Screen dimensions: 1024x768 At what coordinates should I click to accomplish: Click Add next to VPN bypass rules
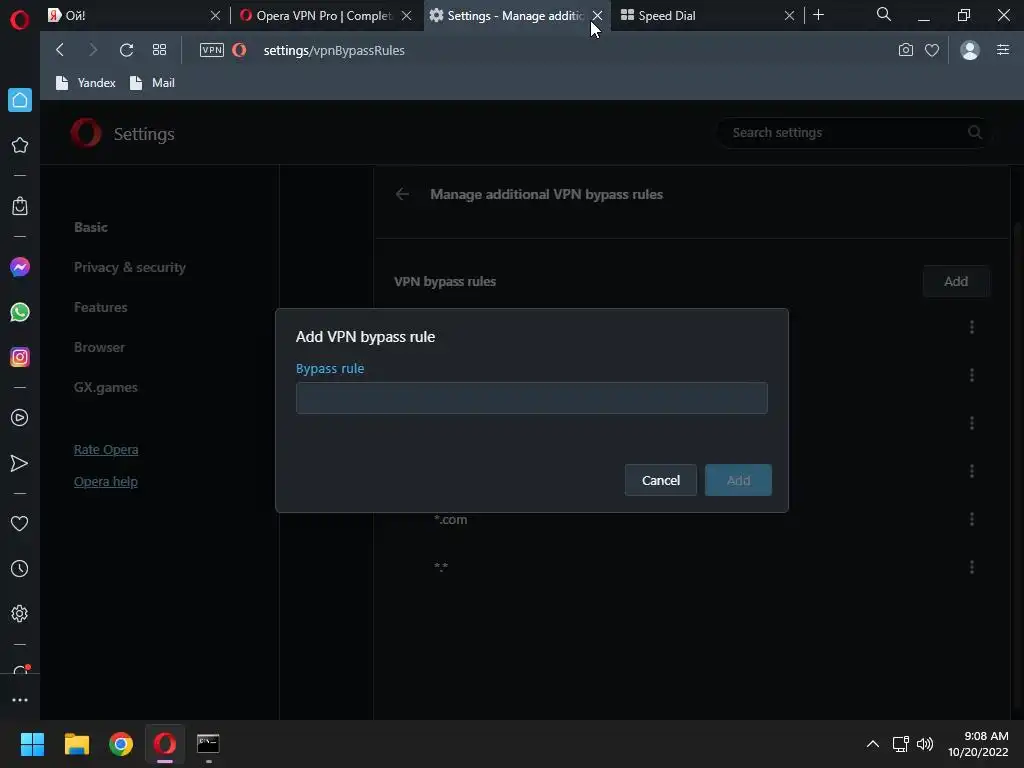pyautogui.click(x=956, y=281)
